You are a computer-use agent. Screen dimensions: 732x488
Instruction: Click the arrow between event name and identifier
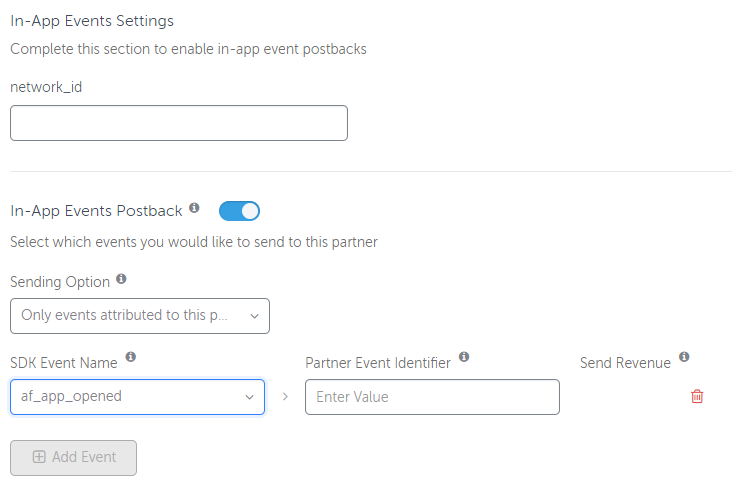(x=285, y=397)
